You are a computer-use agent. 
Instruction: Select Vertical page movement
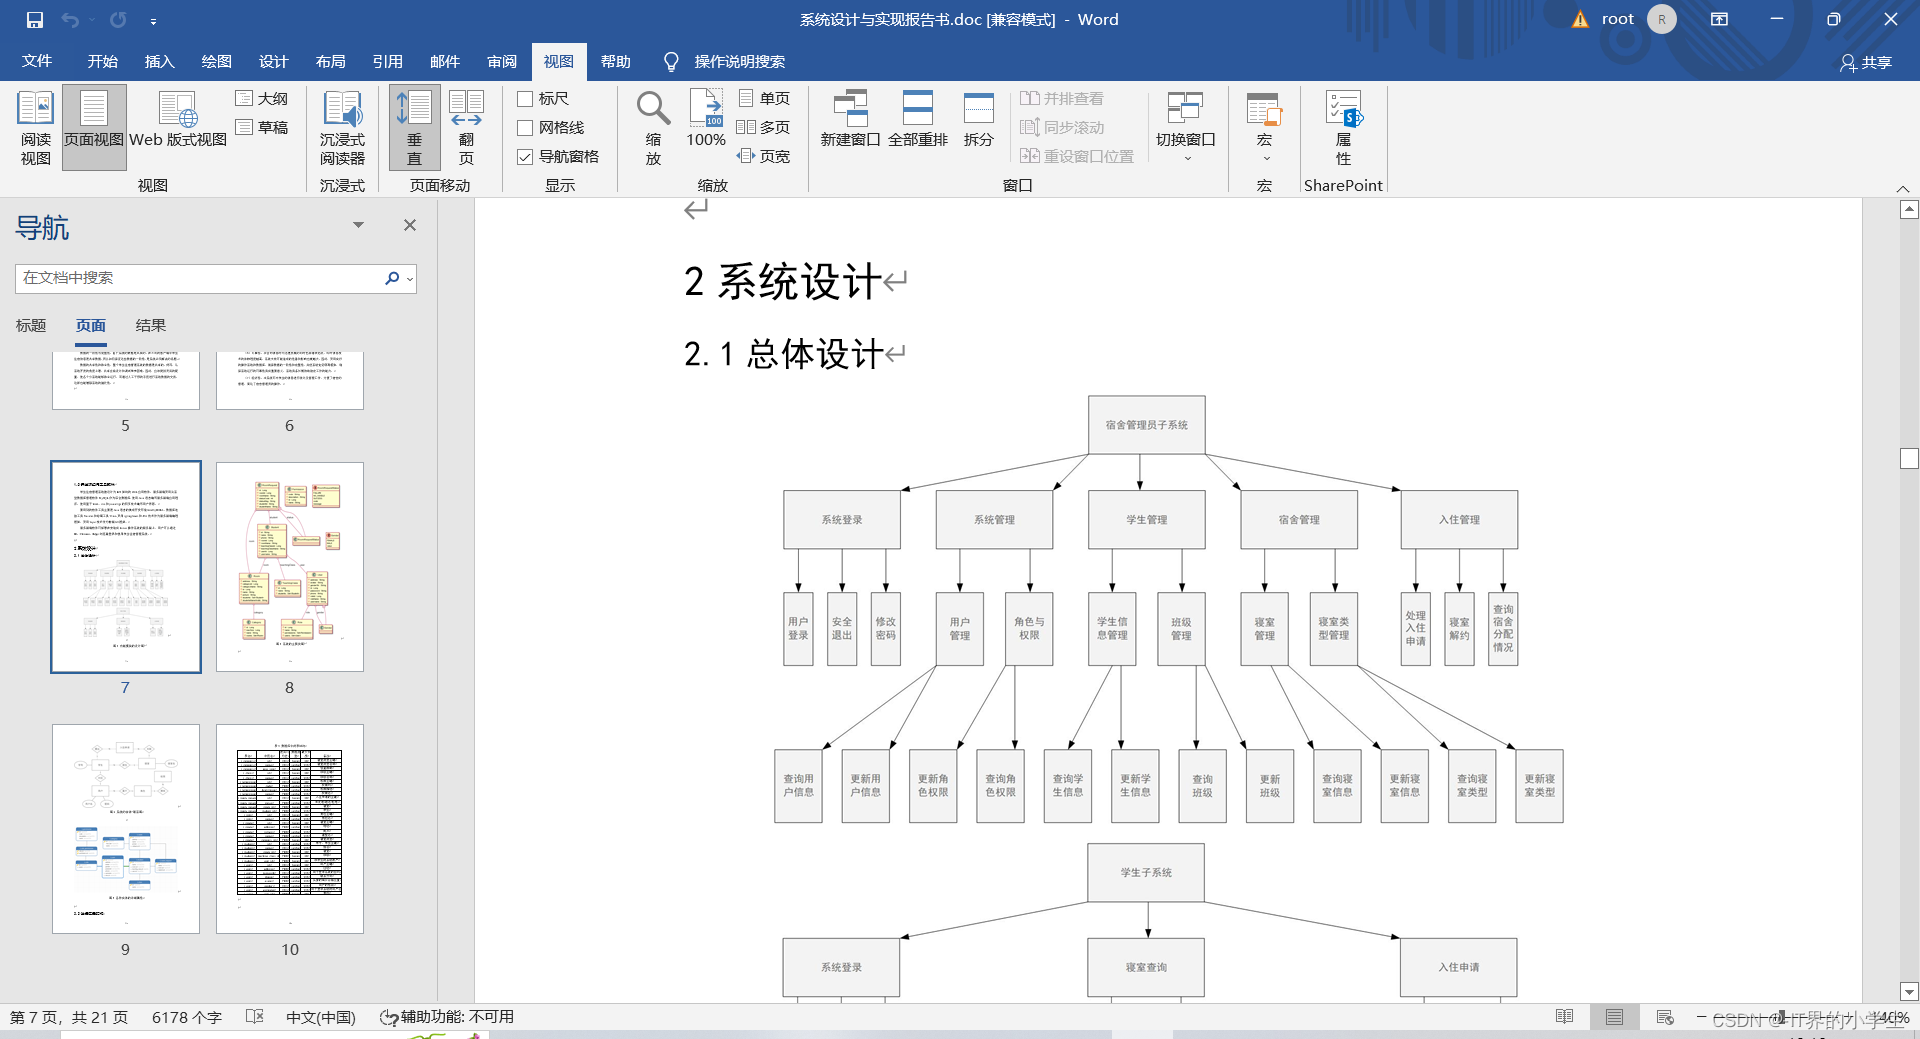pos(414,128)
